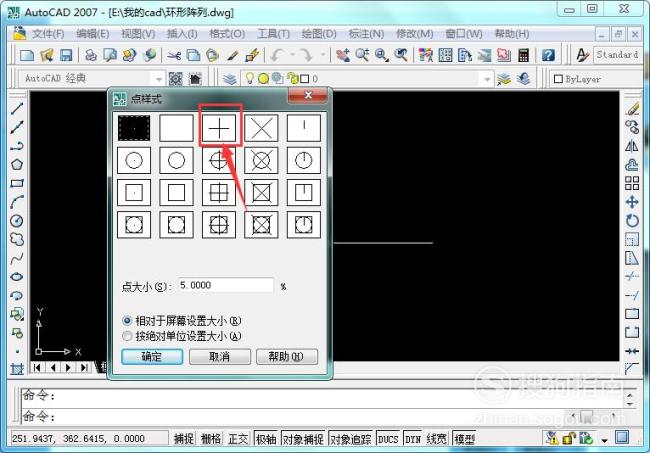
Task: Toggle 线宽 lineweight display
Action: point(436,439)
